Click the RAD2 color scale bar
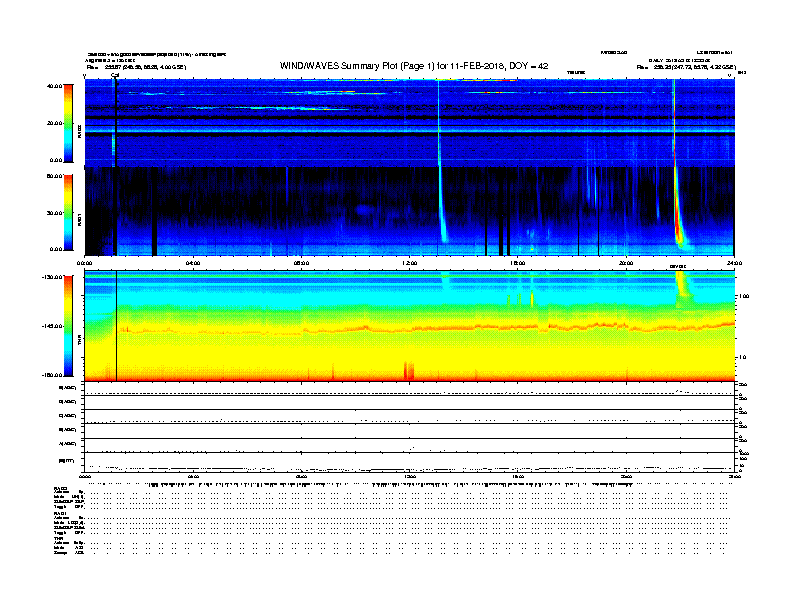This screenshot has height=612, width=792. tap(68, 123)
